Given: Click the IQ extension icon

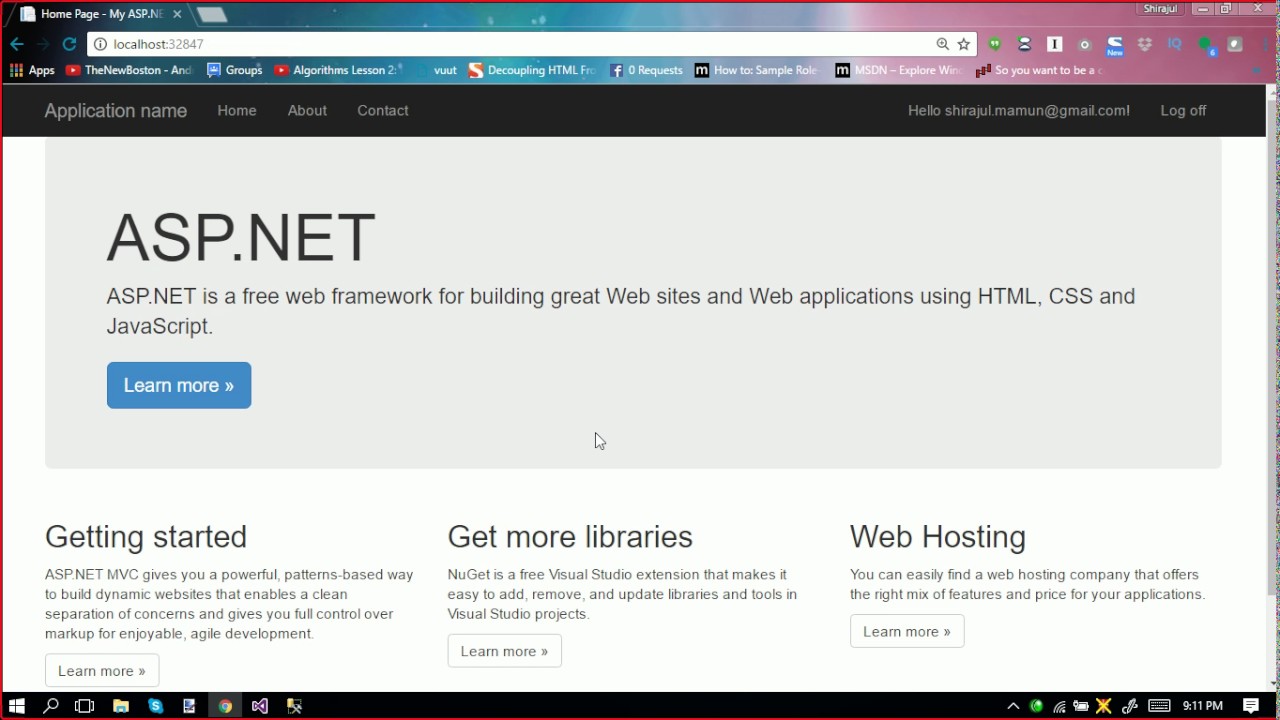Looking at the screenshot, I should (1175, 44).
